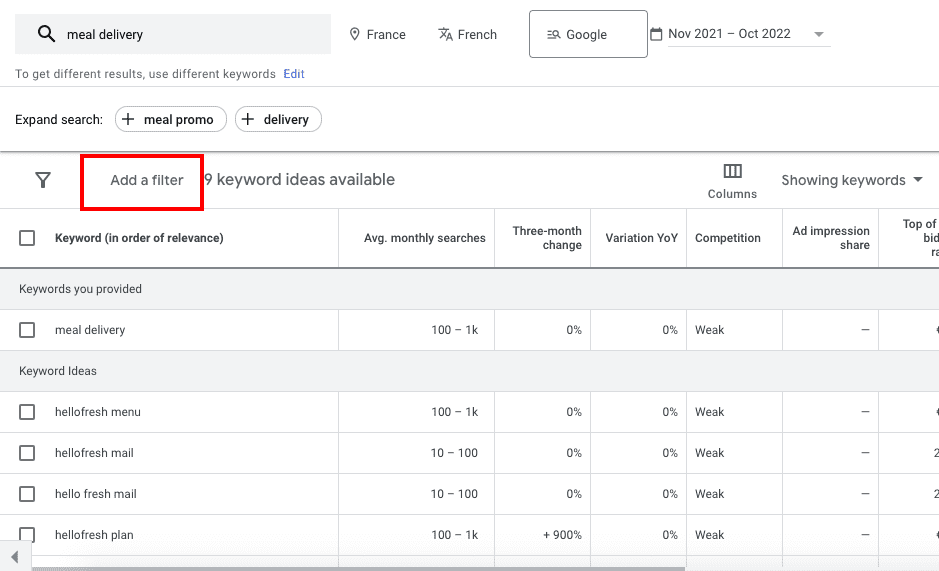Sort by Ad impression share column

tap(831, 238)
